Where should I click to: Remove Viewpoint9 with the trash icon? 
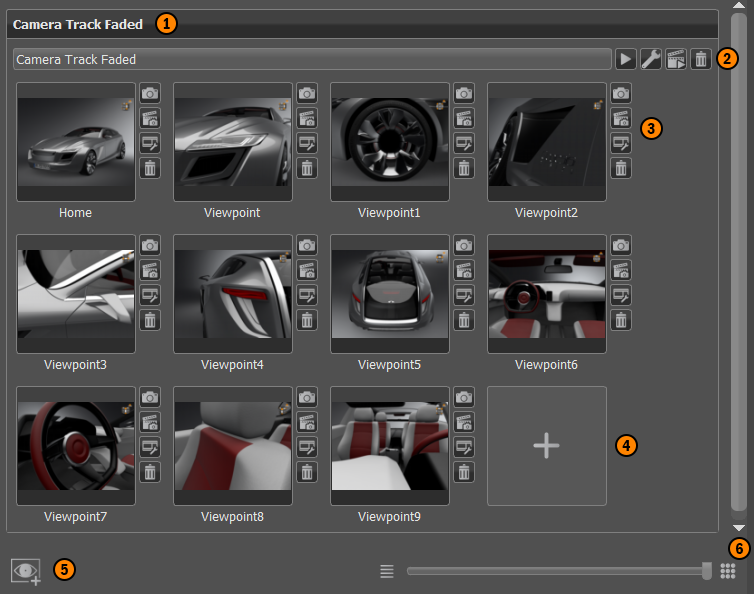[463, 472]
